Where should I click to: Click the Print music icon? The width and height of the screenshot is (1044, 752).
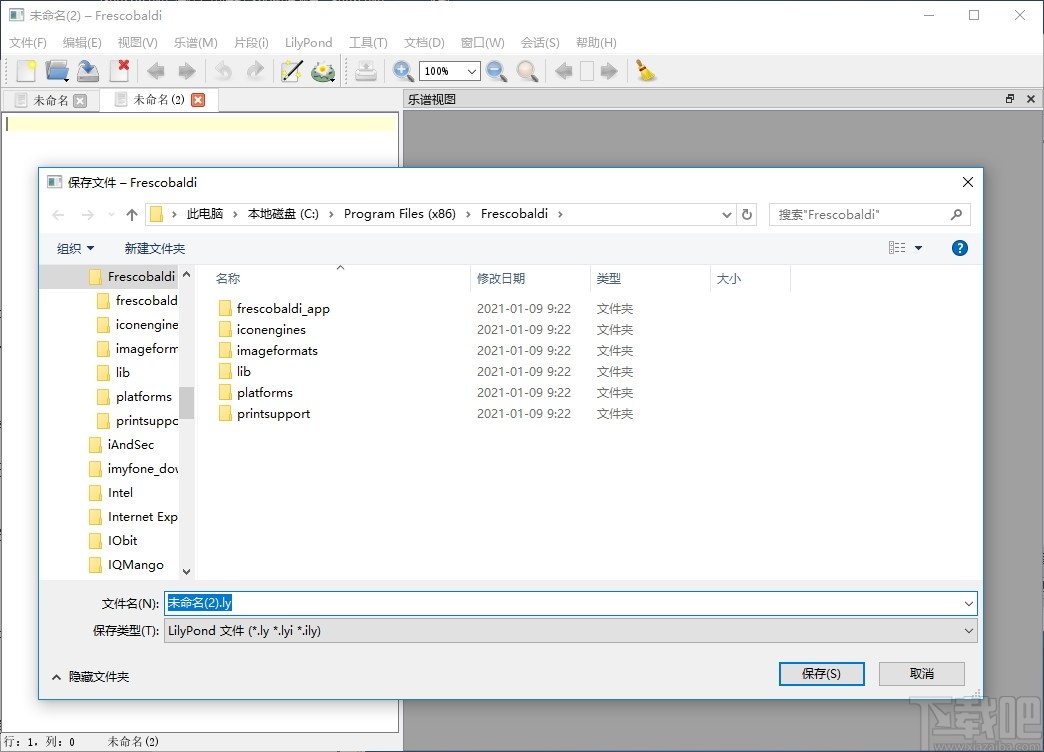pos(366,71)
